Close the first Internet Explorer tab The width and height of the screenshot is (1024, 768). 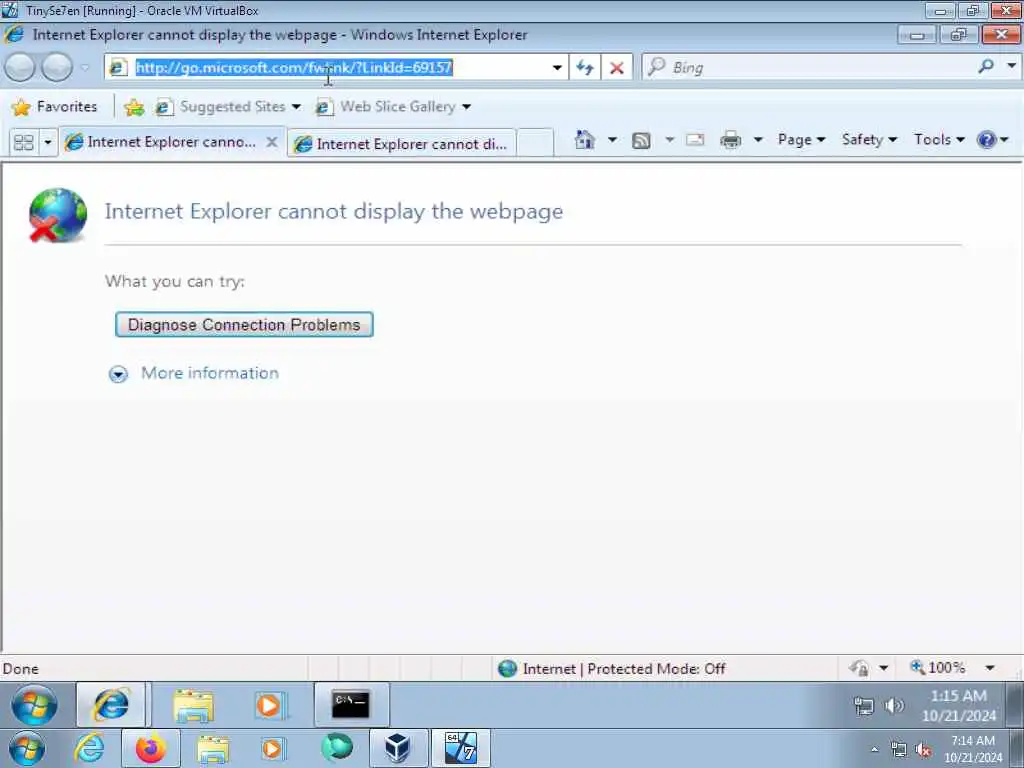tap(272, 142)
